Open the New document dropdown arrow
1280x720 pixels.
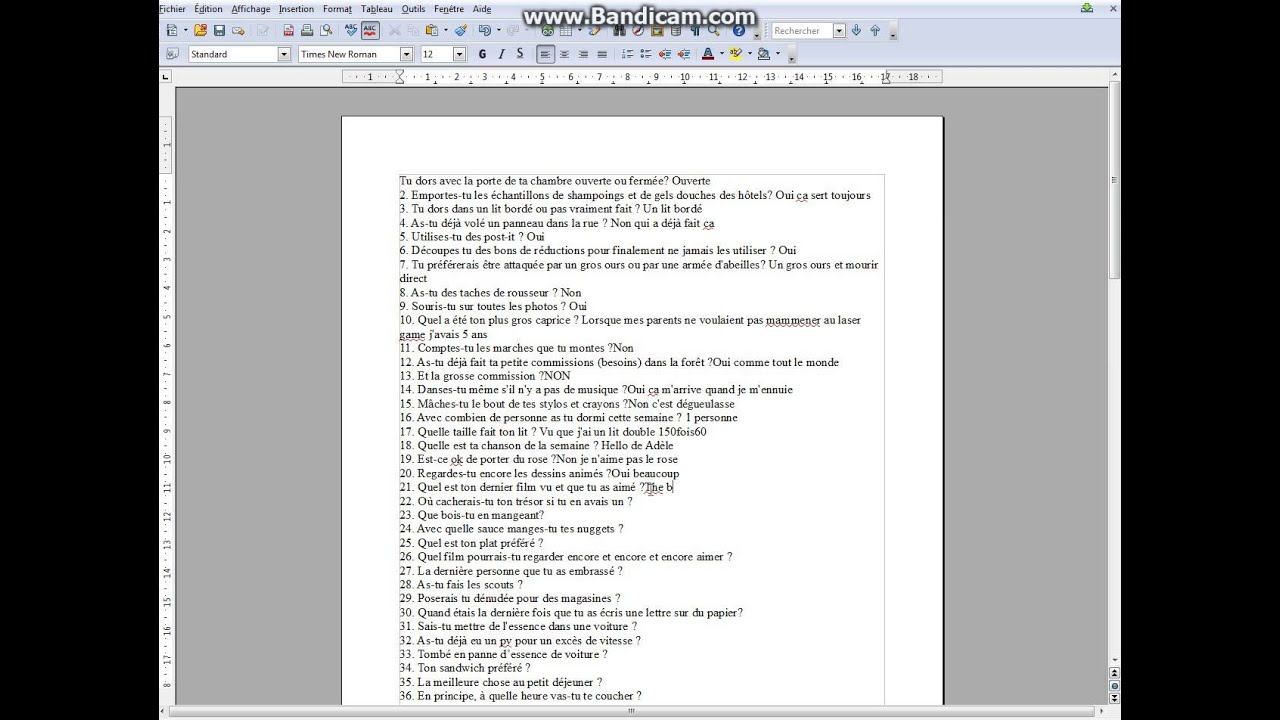tap(186, 31)
